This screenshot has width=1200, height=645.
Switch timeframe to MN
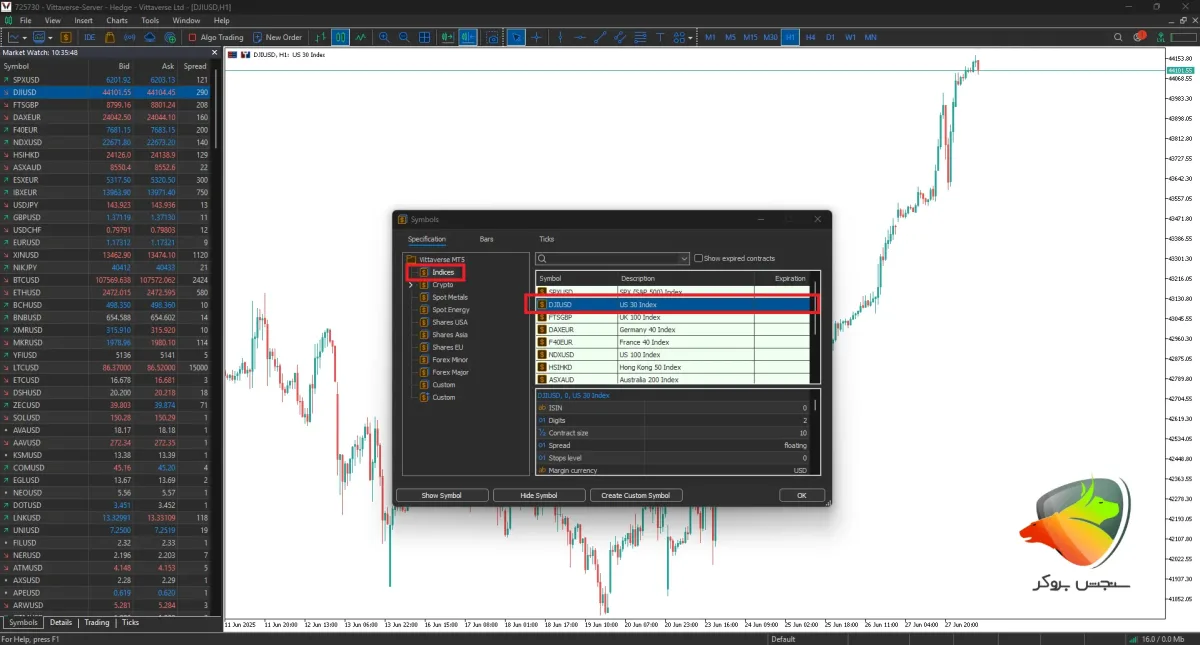click(870, 37)
